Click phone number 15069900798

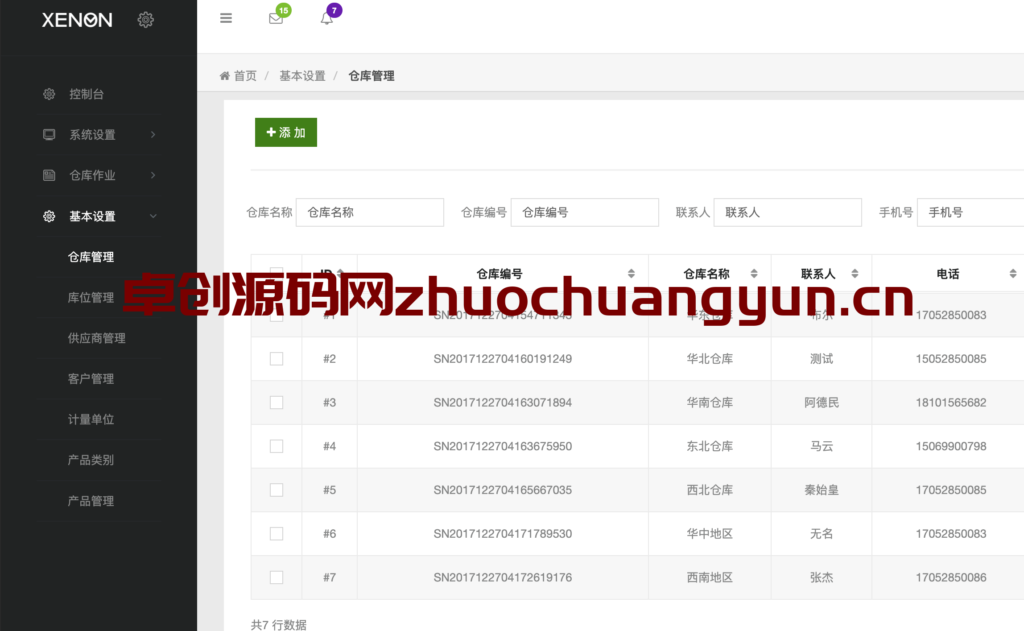click(x=951, y=446)
